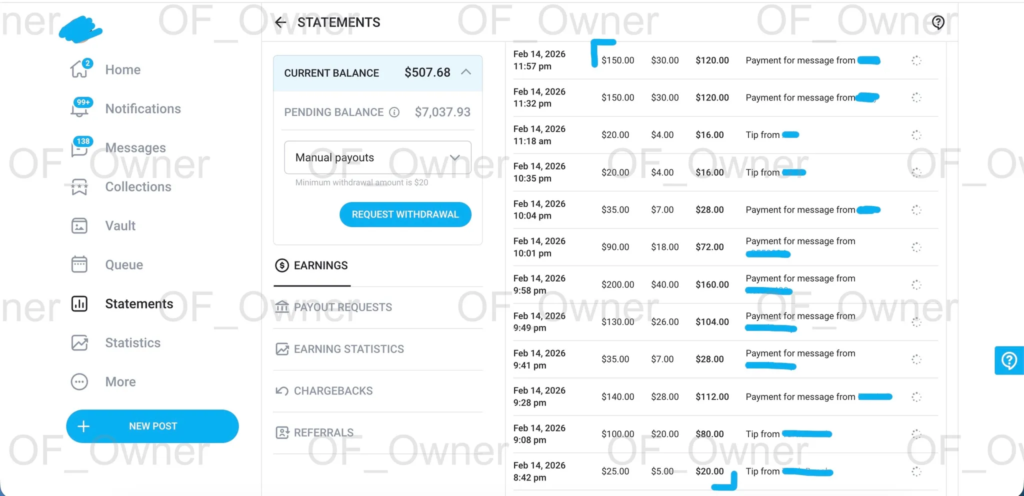Click pending balance info icon

click(x=394, y=112)
